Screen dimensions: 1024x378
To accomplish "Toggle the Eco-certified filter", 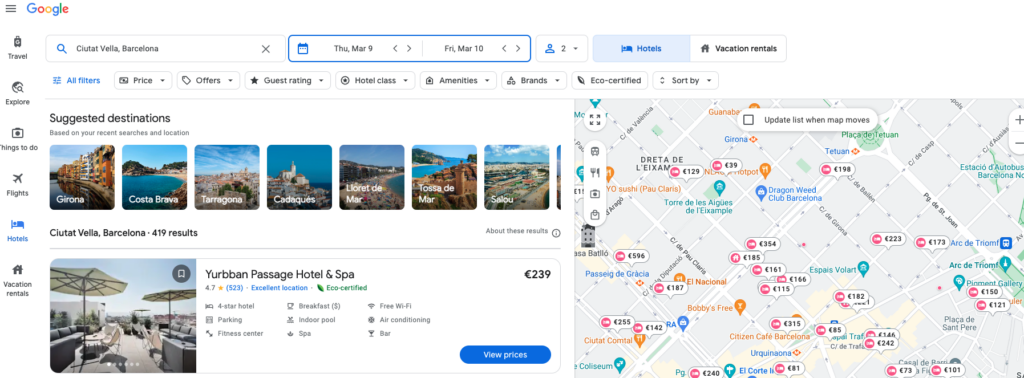I will [610, 80].
